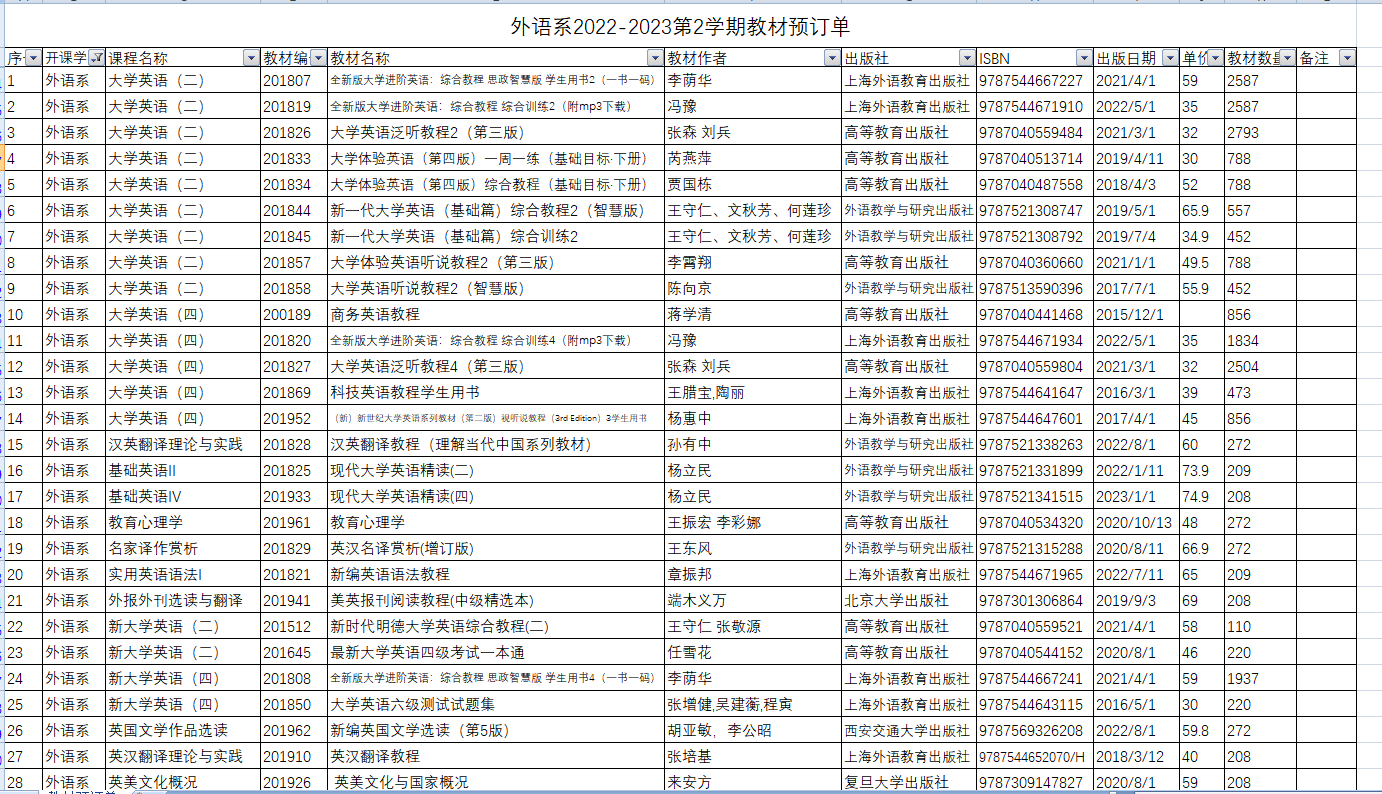Select author cell 贾国栋

753,184
